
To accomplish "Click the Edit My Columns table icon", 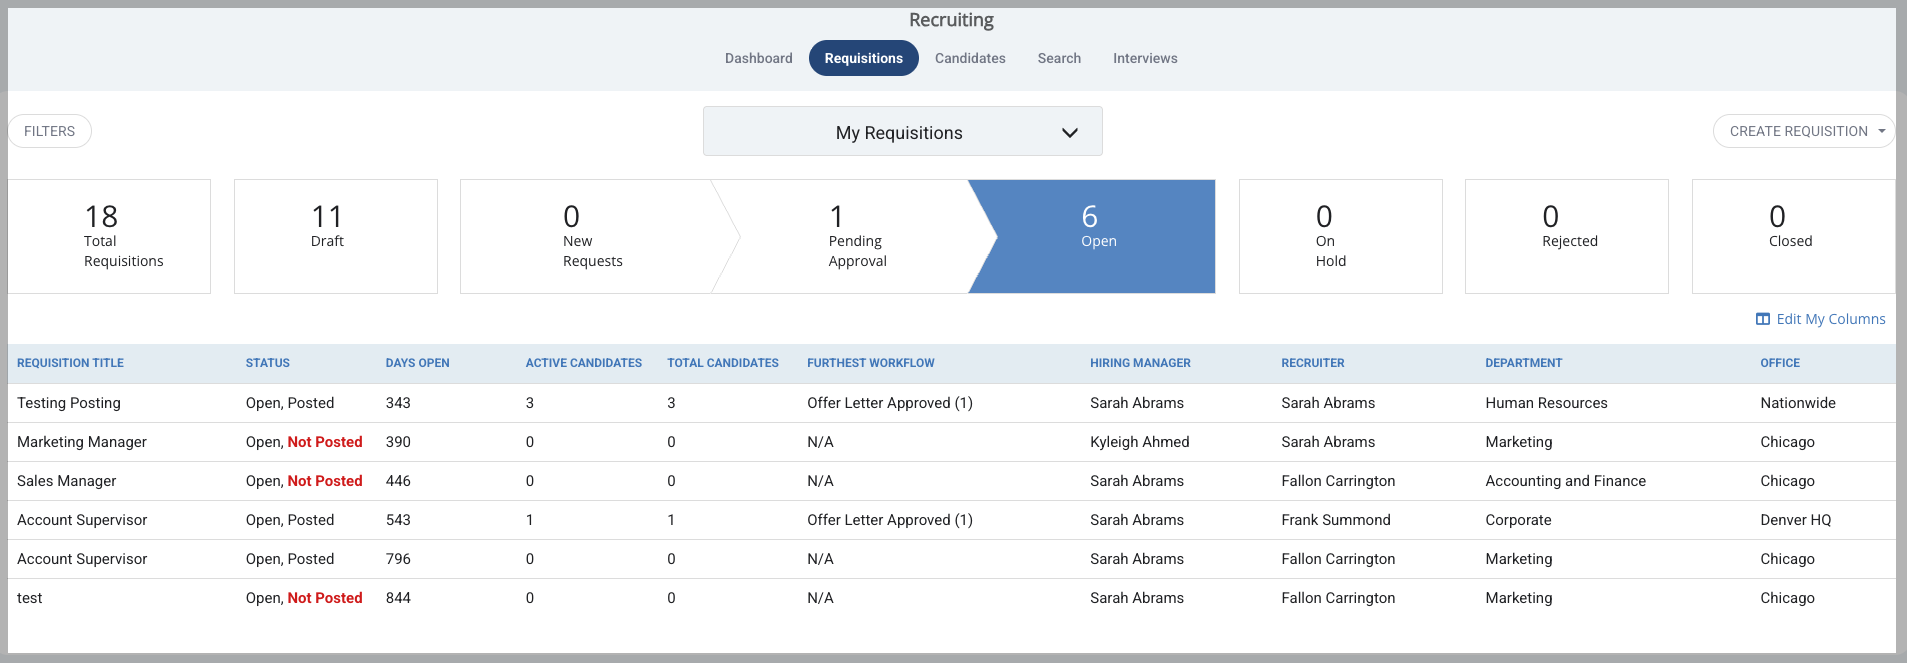I will pos(1763,319).
